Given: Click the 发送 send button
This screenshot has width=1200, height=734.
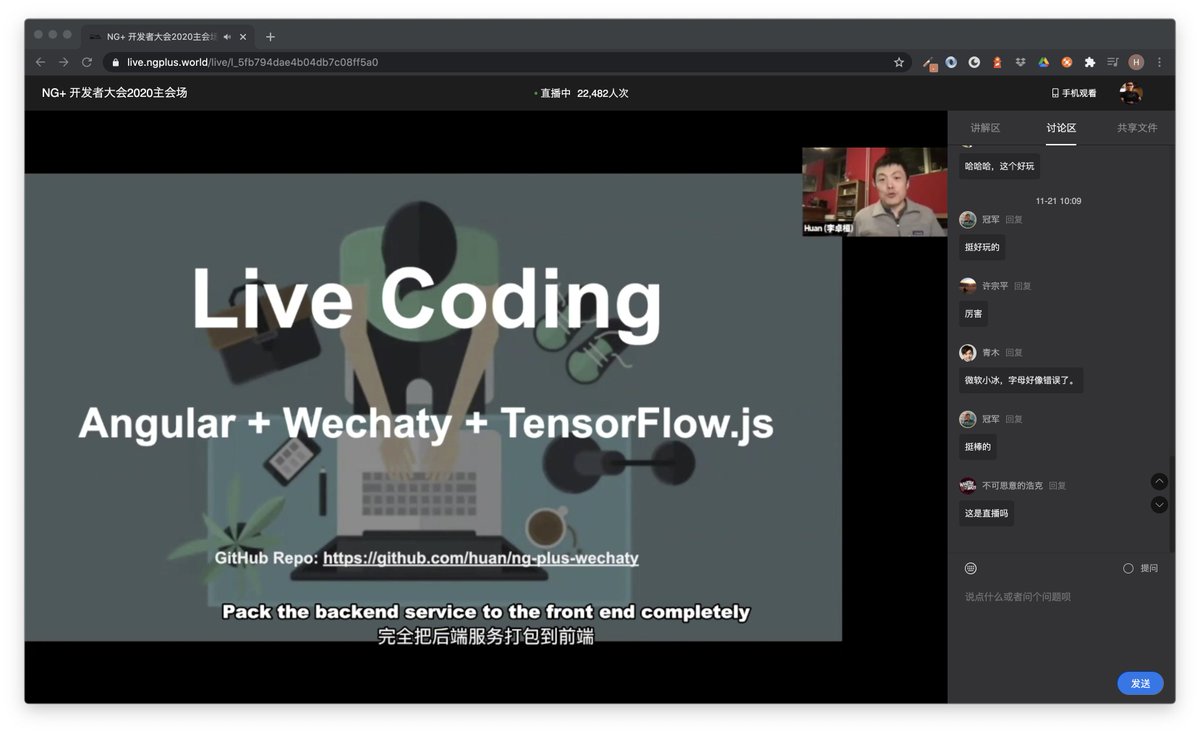Looking at the screenshot, I should [x=1140, y=683].
